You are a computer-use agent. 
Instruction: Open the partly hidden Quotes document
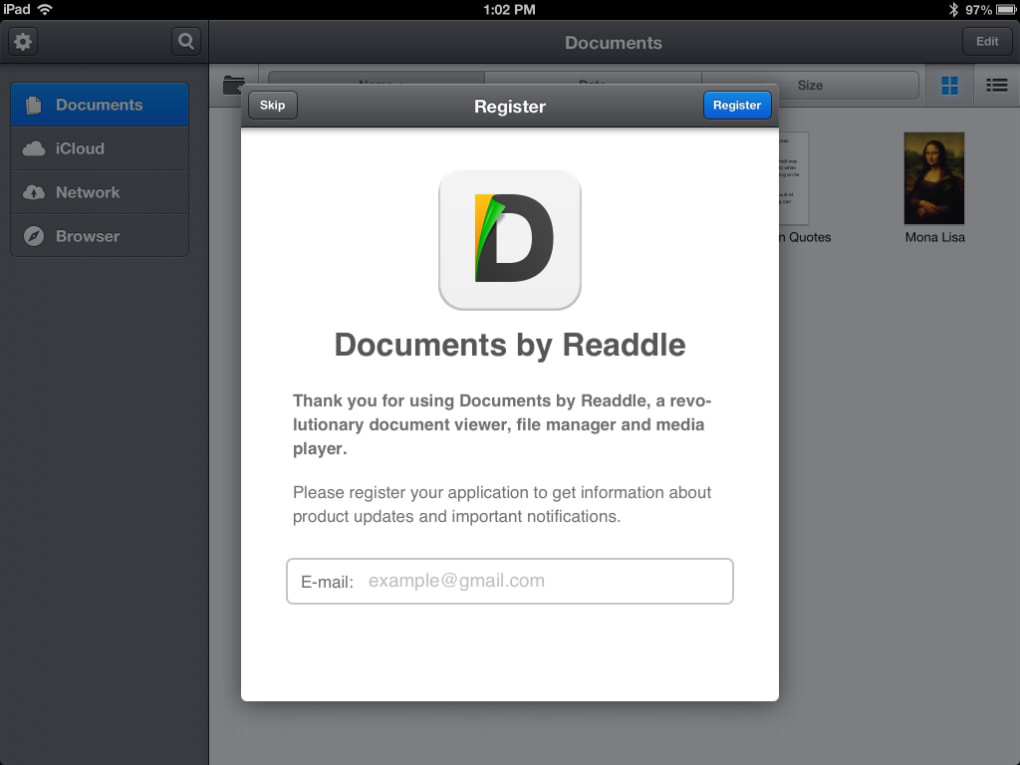(794, 178)
